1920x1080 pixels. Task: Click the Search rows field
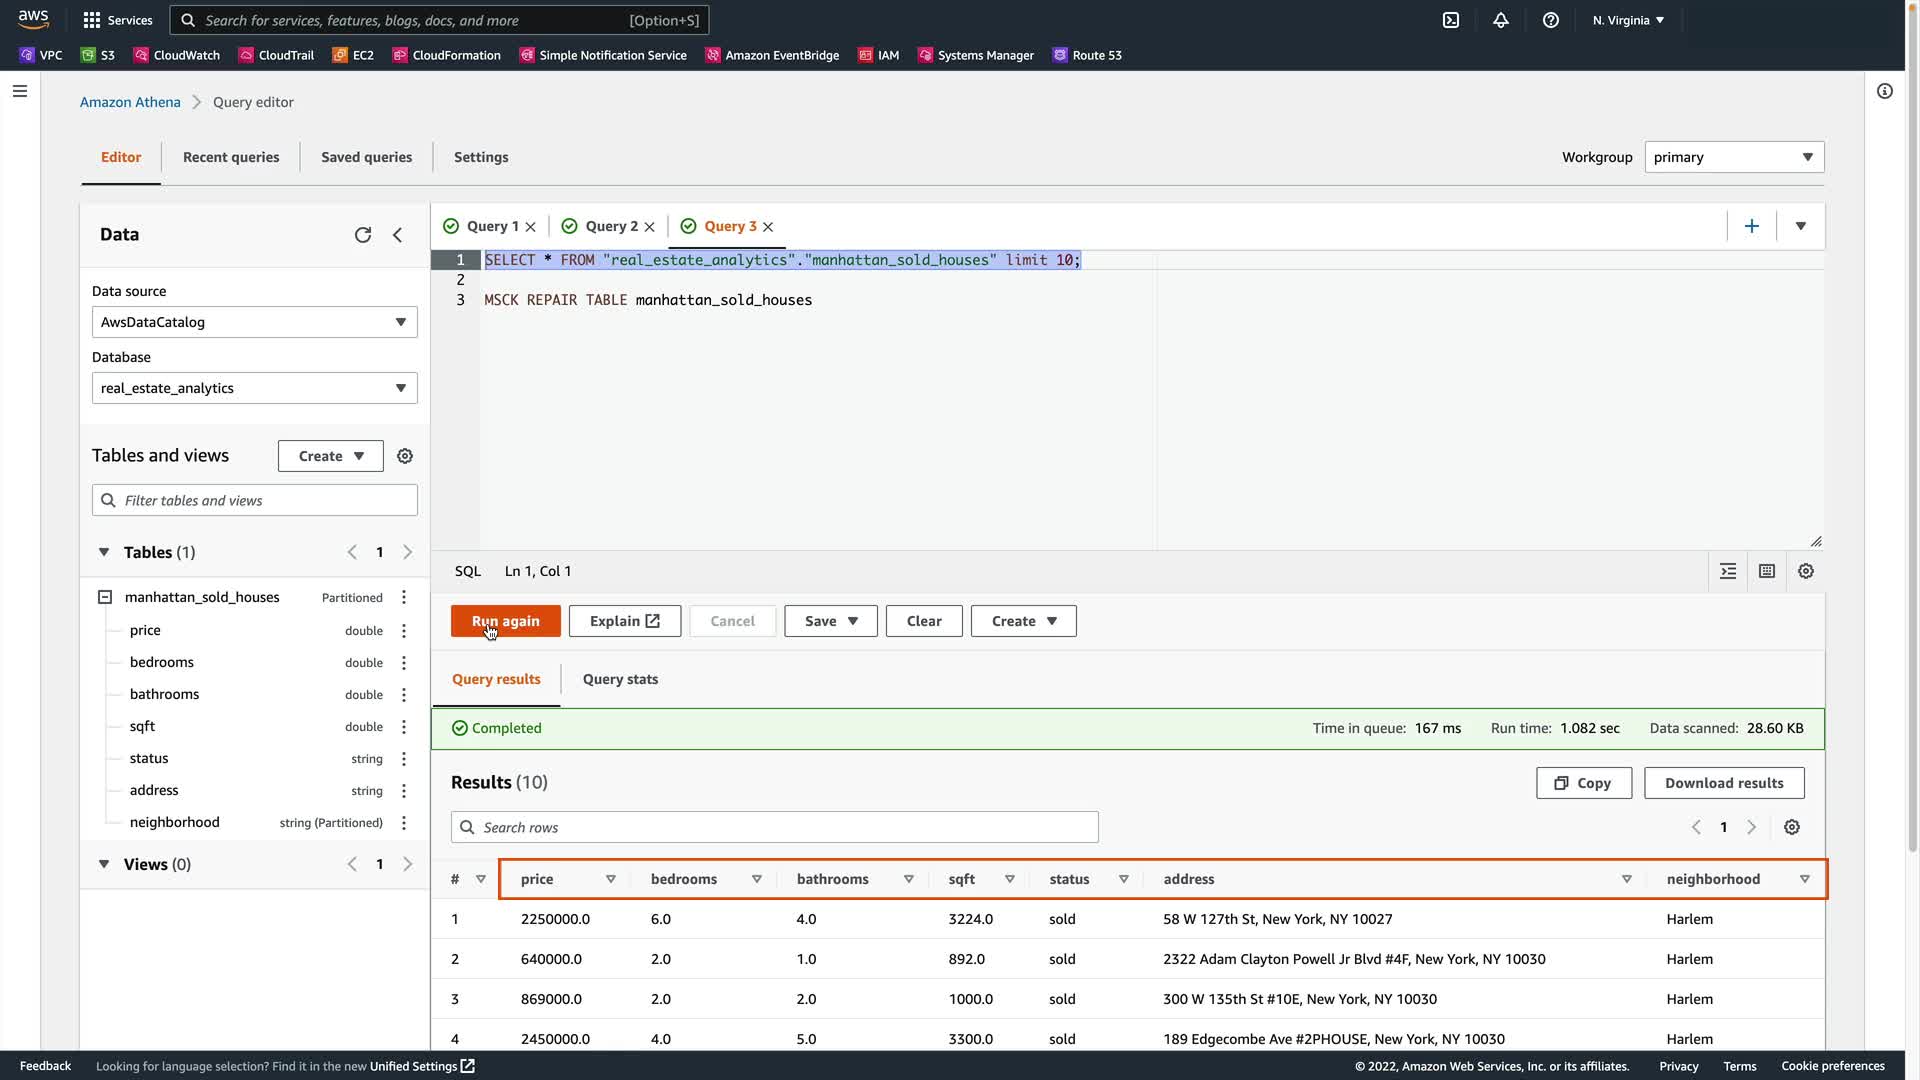775,828
